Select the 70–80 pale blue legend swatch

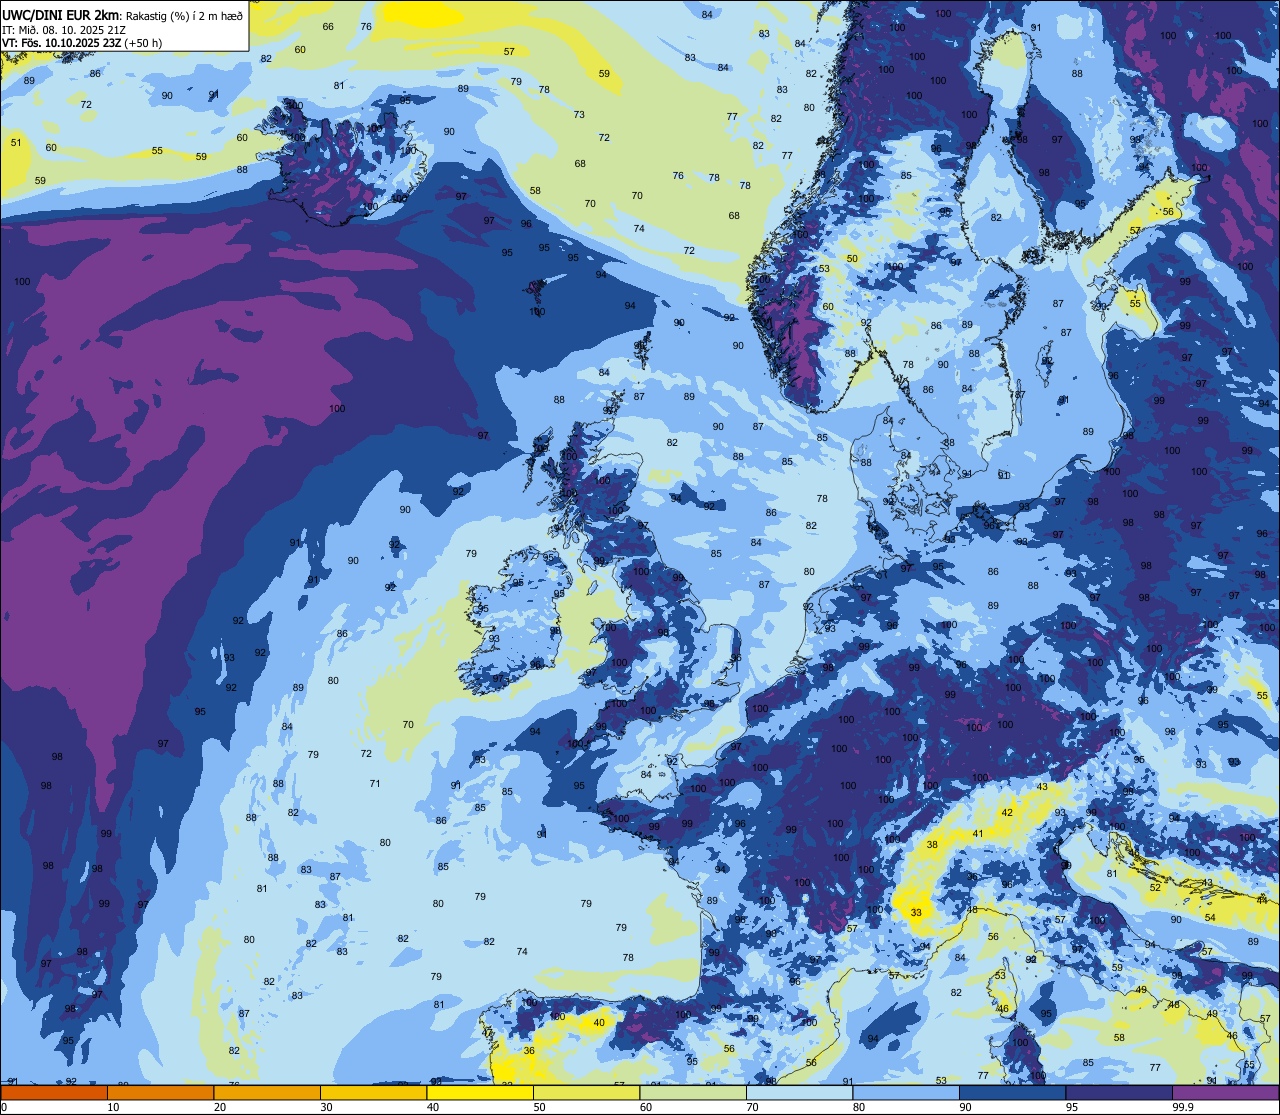(x=799, y=1092)
